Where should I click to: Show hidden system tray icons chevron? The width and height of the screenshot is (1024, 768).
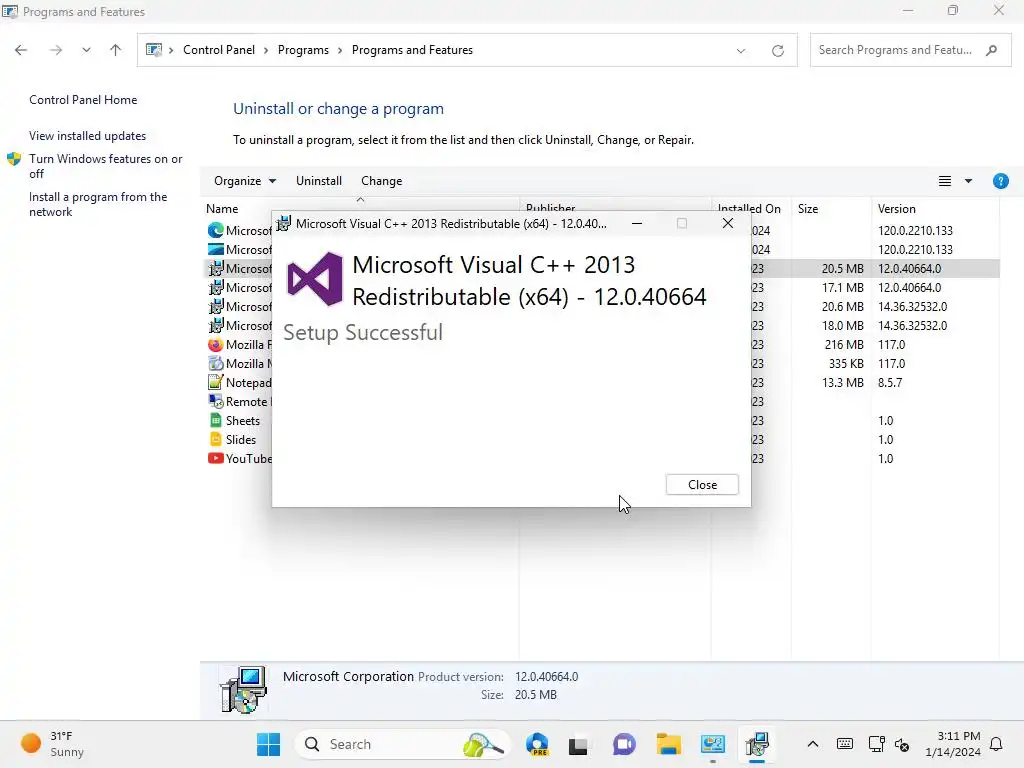click(812, 744)
